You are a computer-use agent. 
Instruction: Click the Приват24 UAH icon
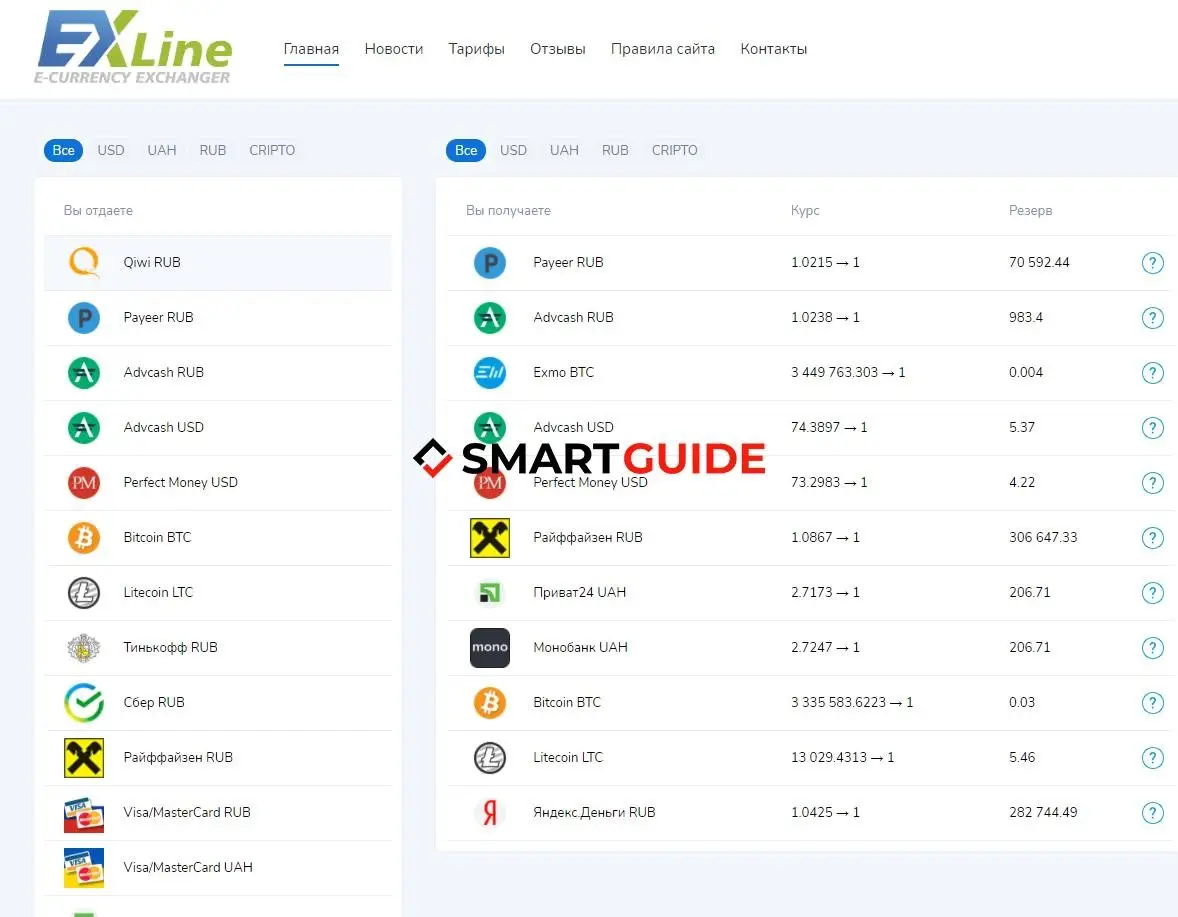coord(490,593)
